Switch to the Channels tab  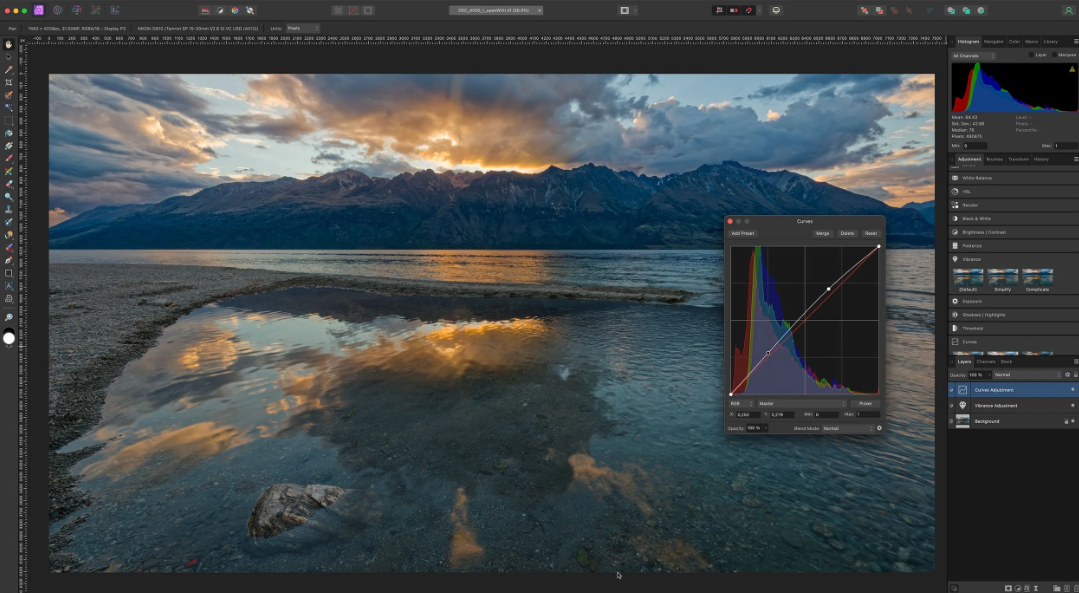coord(984,363)
